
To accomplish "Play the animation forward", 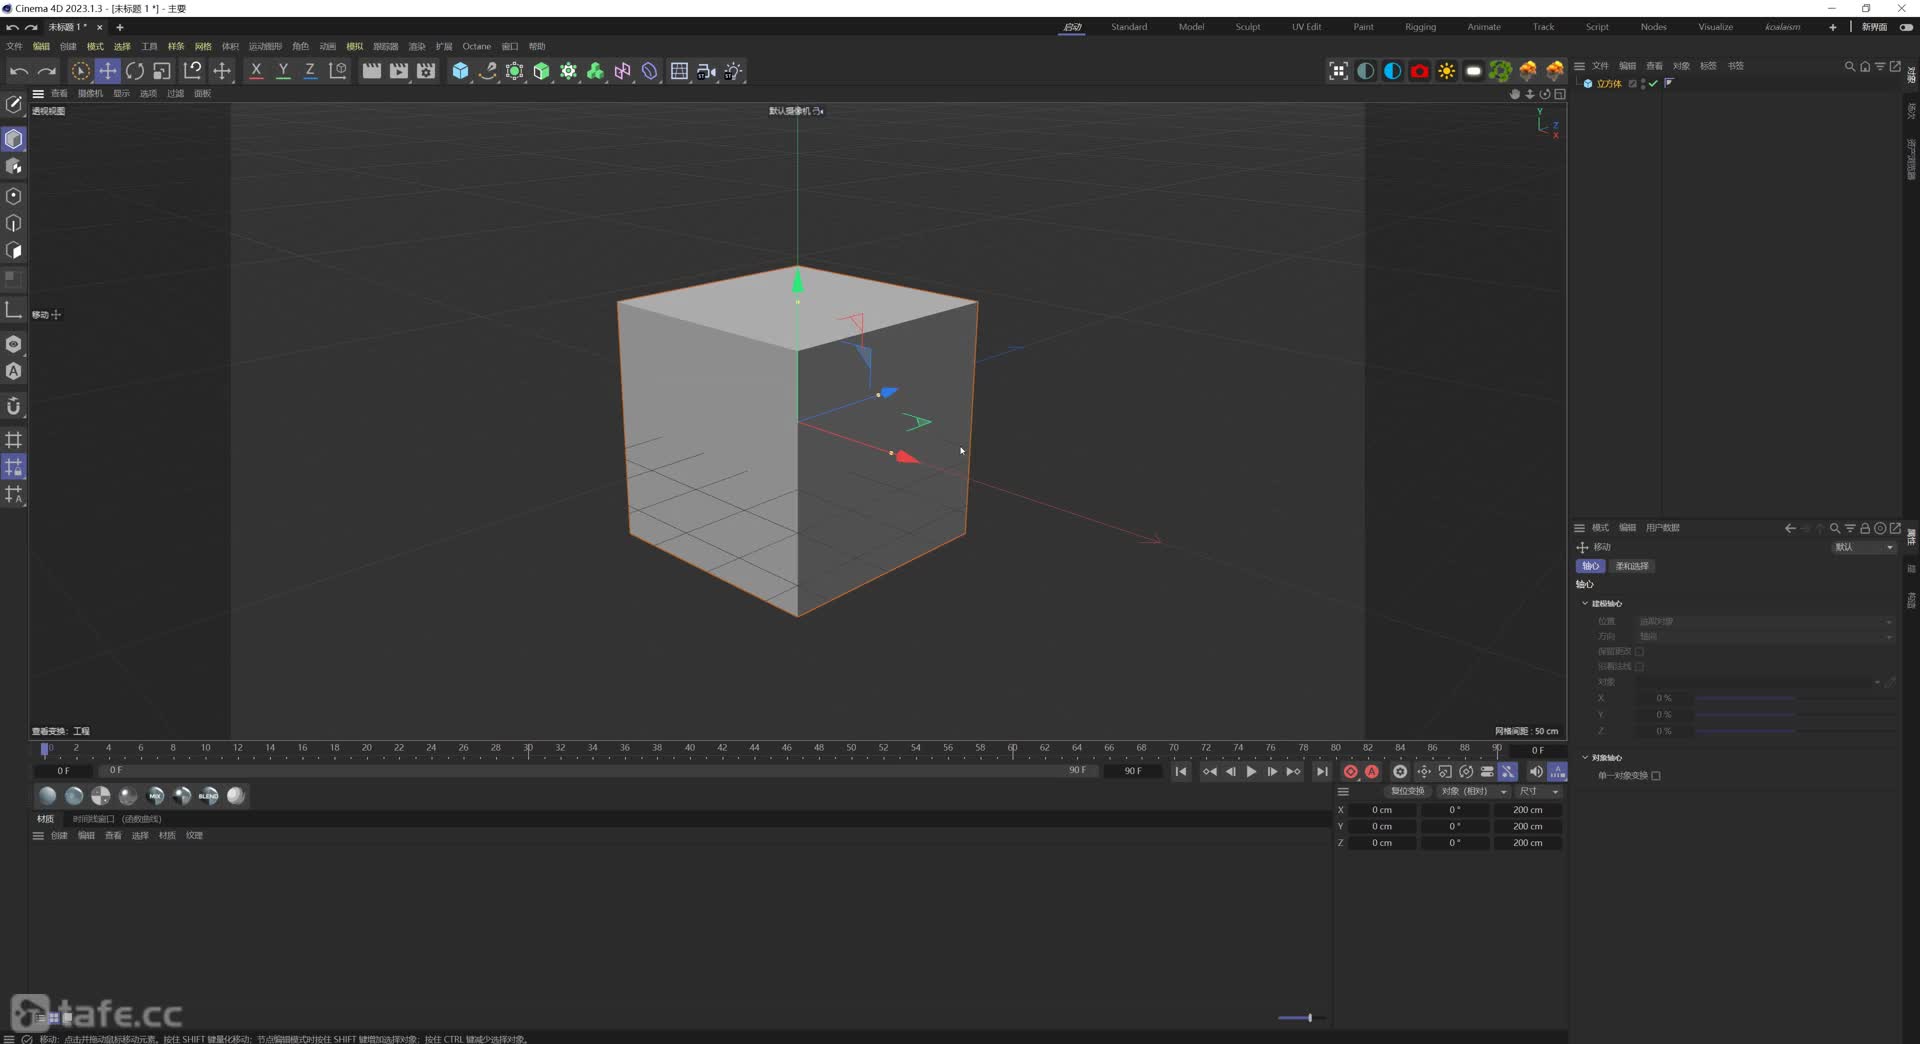I will (x=1251, y=771).
